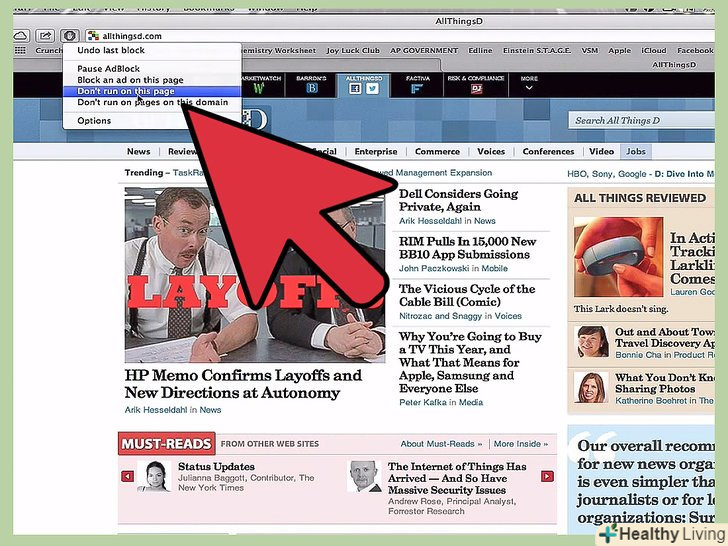The width and height of the screenshot is (728, 546).
Task: Open the Top Sites grid icon
Action: pyautogui.click(x=20, y=51)
